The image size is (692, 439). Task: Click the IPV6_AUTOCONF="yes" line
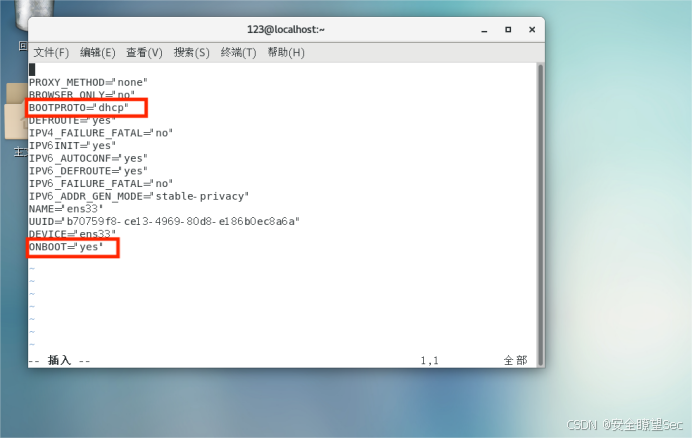click(88, 158)
